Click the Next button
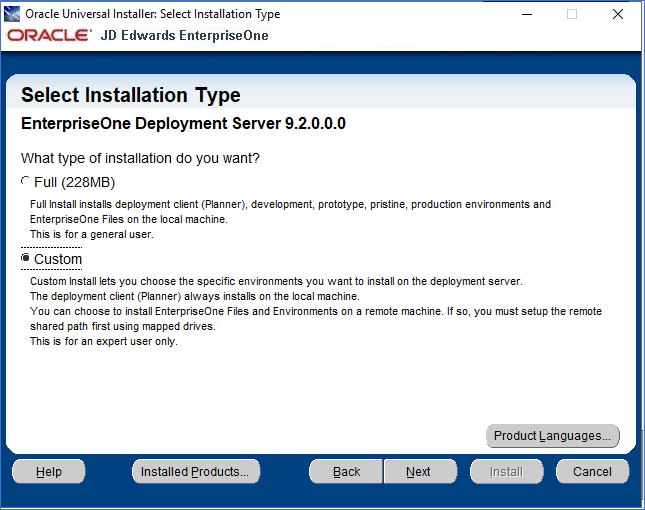Image resolution: width=645 pixels, height=510 pixels. click(x=420, y=471)
